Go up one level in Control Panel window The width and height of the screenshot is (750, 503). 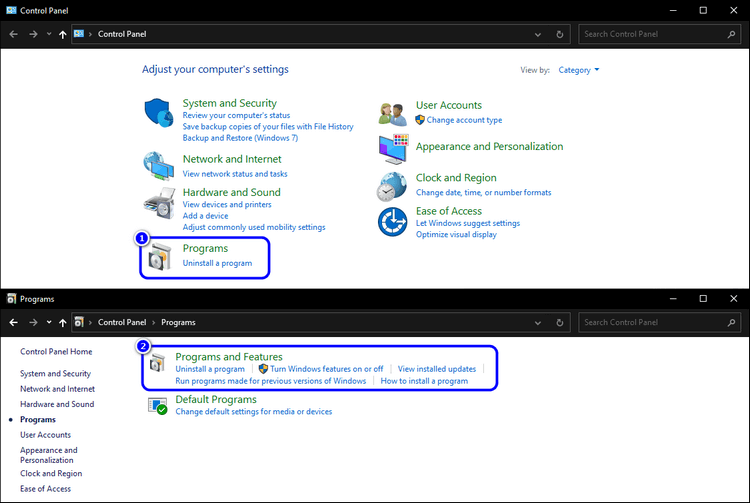[x=62, y=34]
